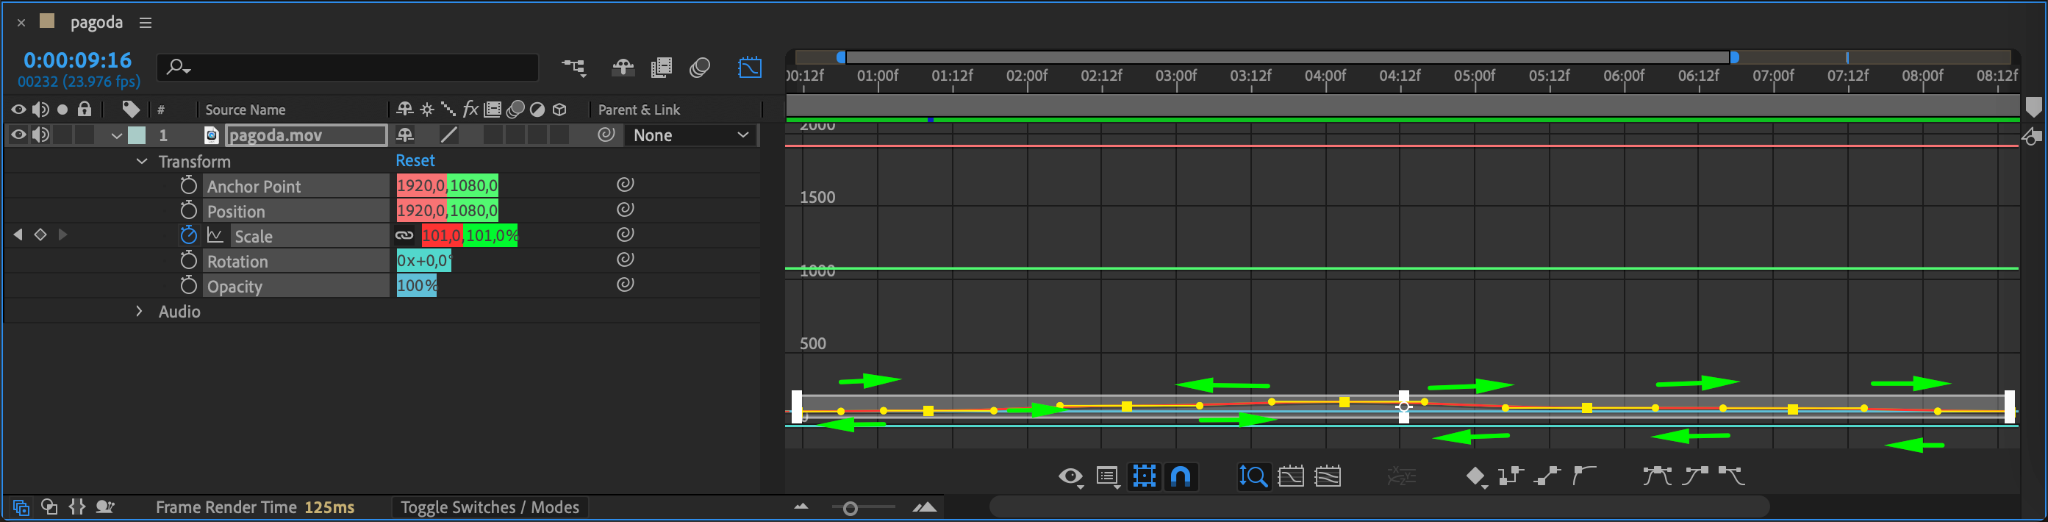The image size is (2048, 522).
Task: Expand the Audio group
Action: [139, 311]
